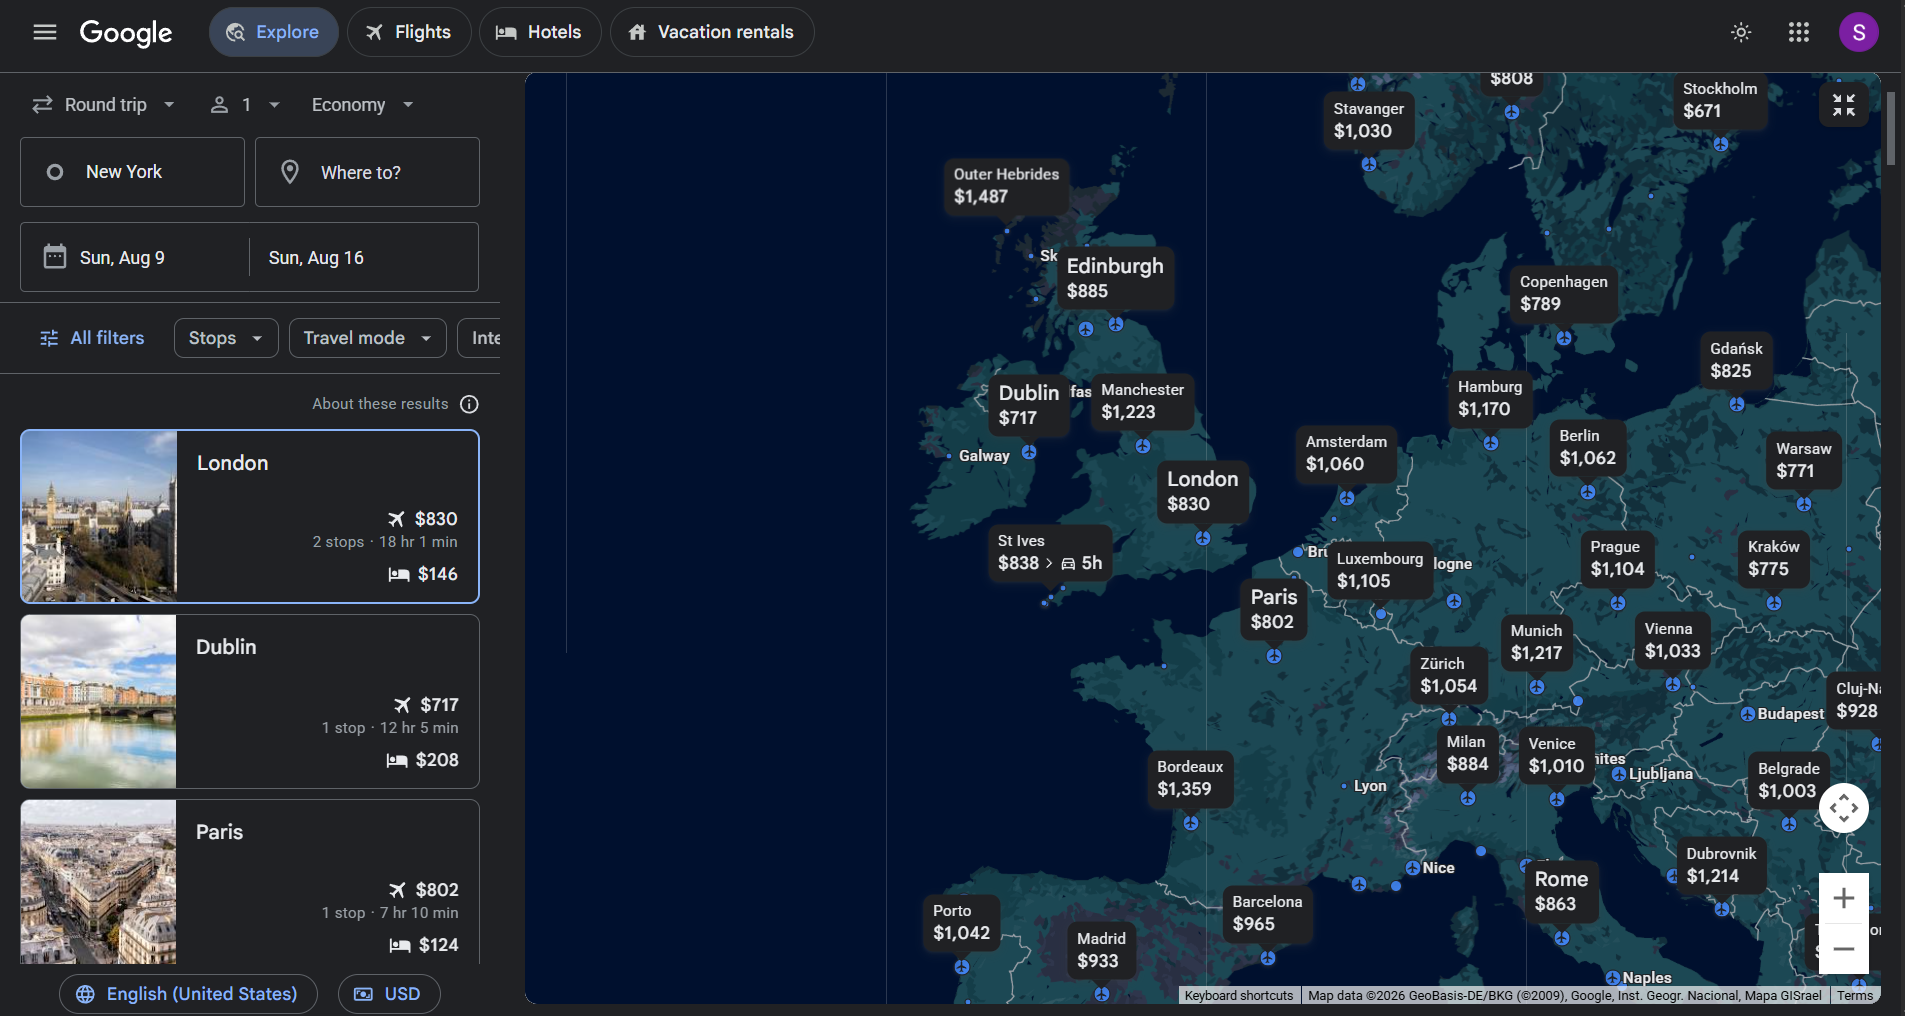Select Edinburgh $885 map label
Image resolution: width=1905 pixels, height=1016 pixels.
[x=1115, y=278]
